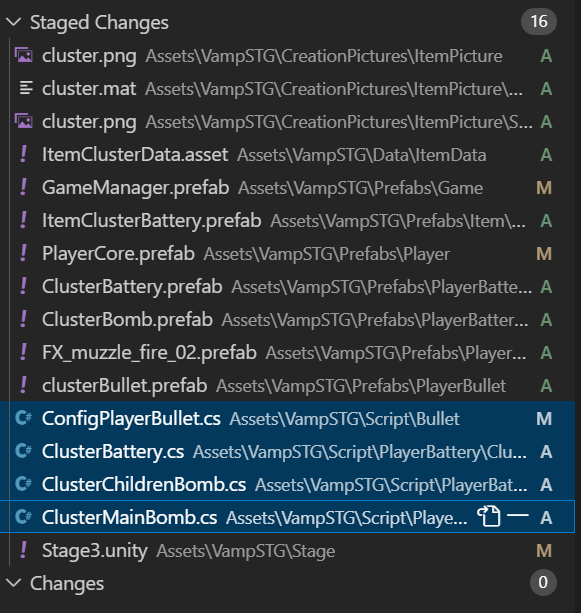The height and width of the screenshot is (613, 581).
Task: Open ClusterBattery.prefab staged change
Action: point(287,287)
